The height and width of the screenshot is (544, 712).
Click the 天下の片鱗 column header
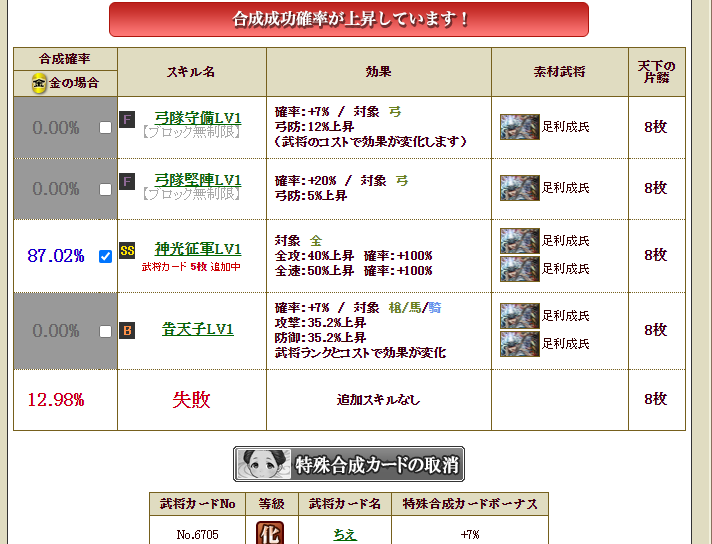tap(656, 72)
